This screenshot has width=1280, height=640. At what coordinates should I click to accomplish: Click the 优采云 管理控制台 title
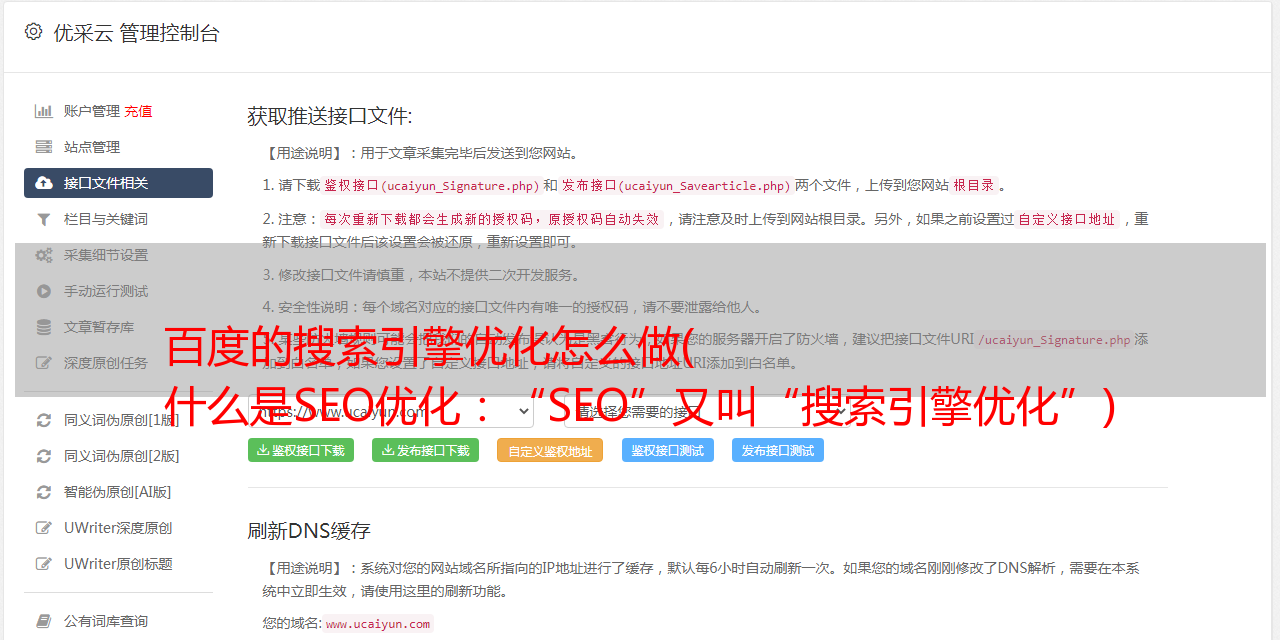click(136, 33)
